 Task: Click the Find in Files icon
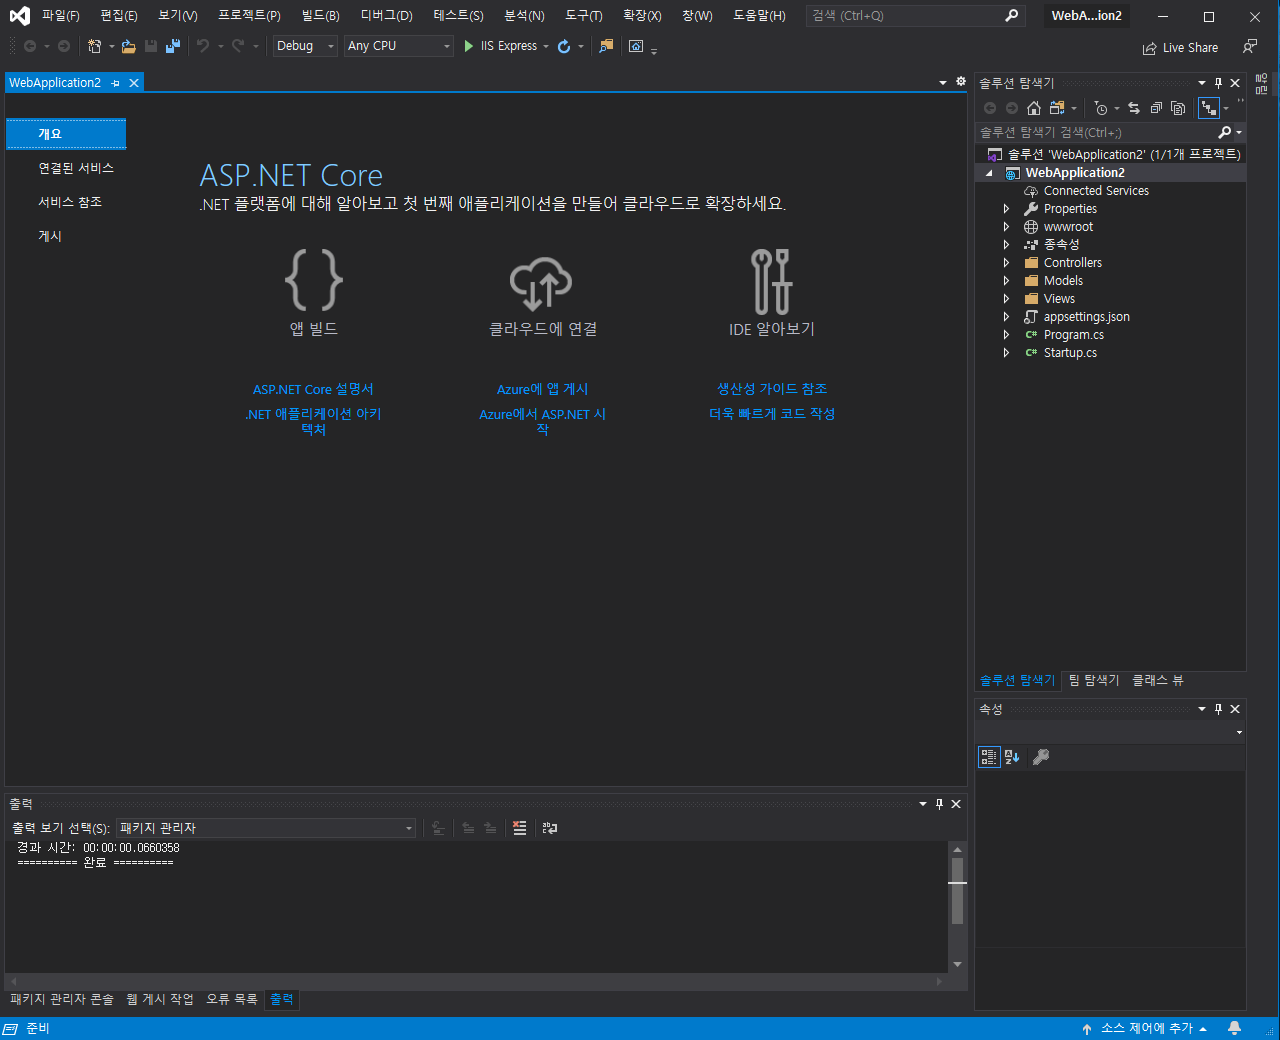tap(606, 46)
